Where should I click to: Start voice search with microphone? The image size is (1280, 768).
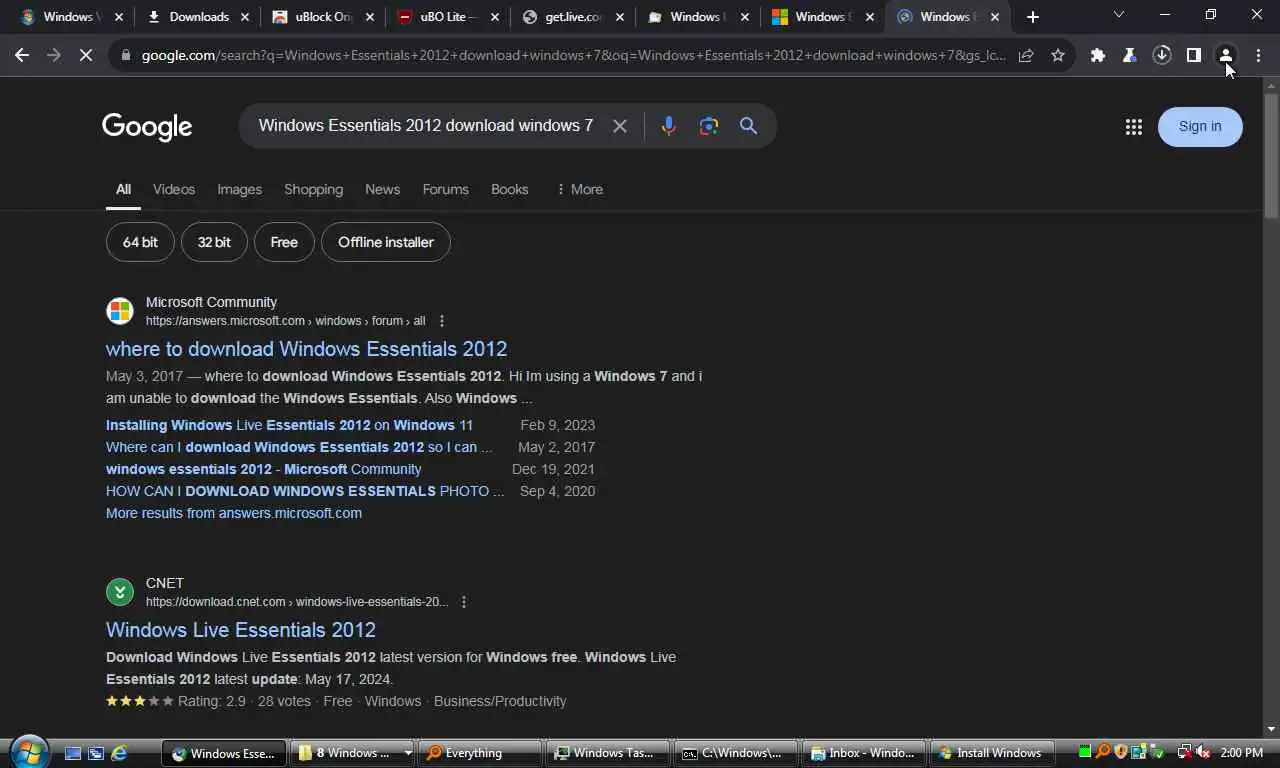[669, 126]
